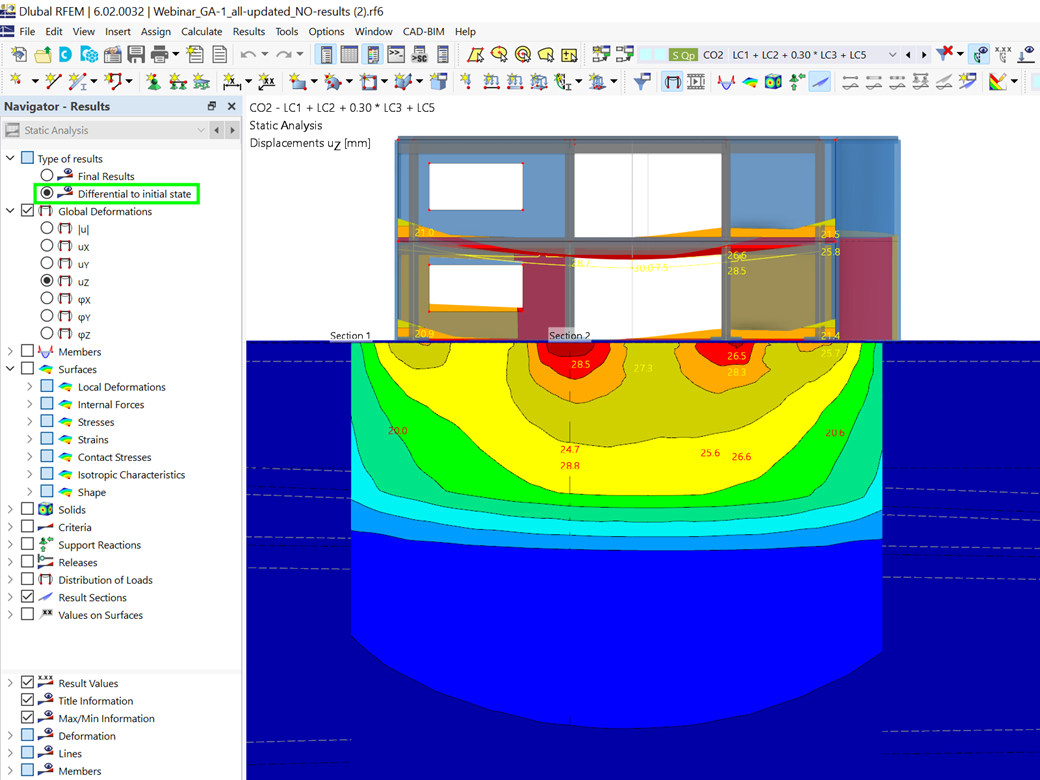Toggle the Navigator panel icon
This screenshot has width=1040, height=780.
pyautogui.click(x=326, y=54)
